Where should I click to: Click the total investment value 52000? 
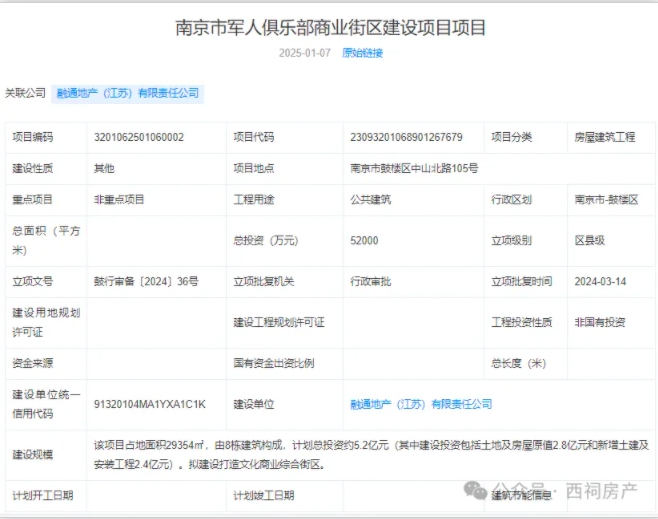tap(364, 240)
